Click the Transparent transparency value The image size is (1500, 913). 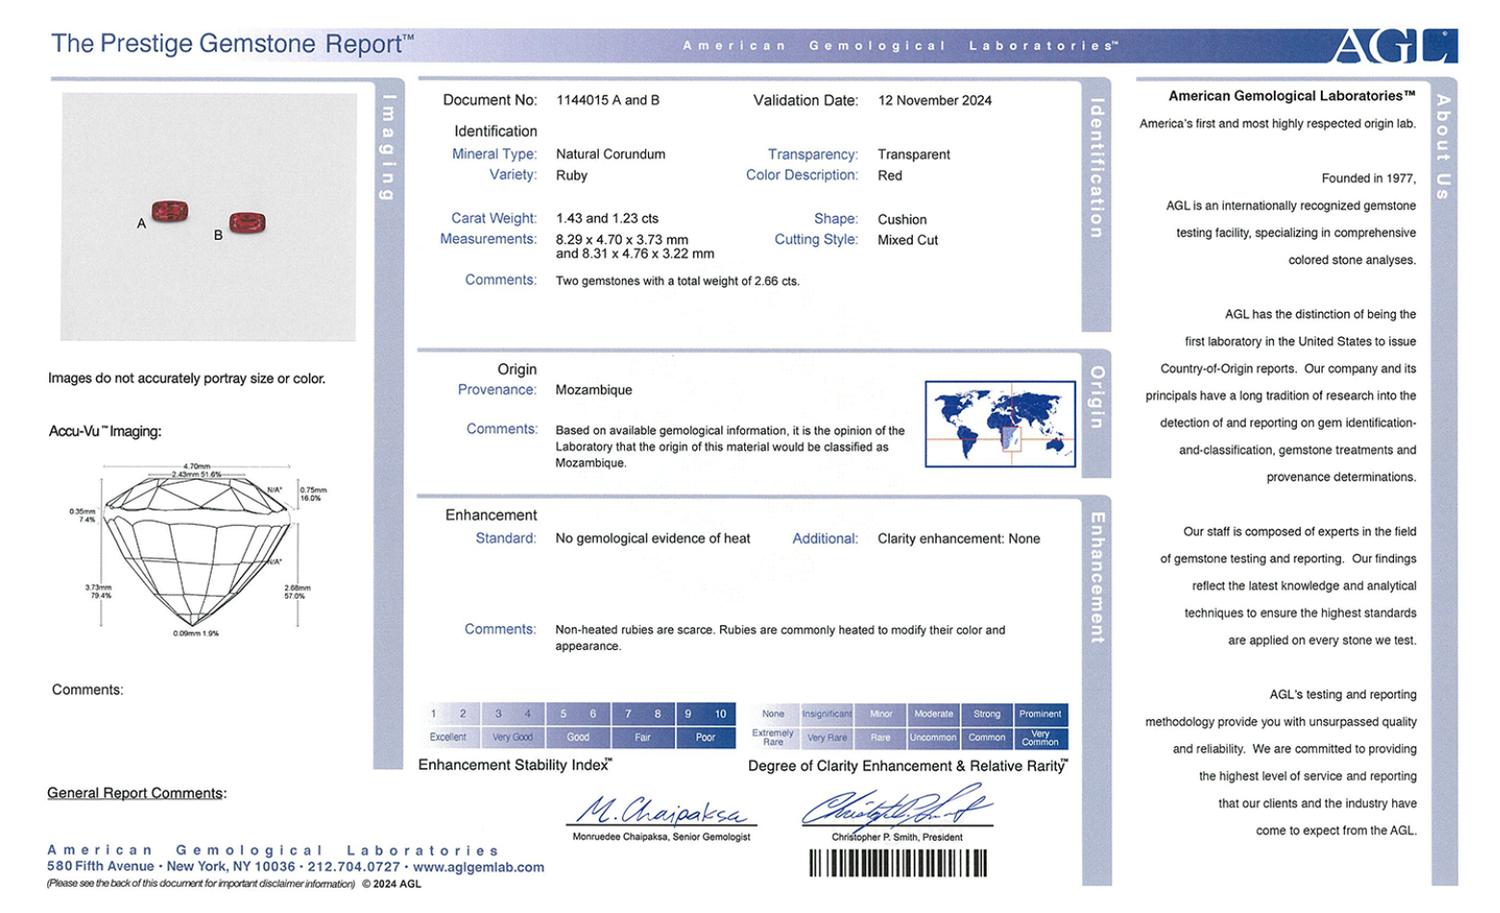click(914, 154)
